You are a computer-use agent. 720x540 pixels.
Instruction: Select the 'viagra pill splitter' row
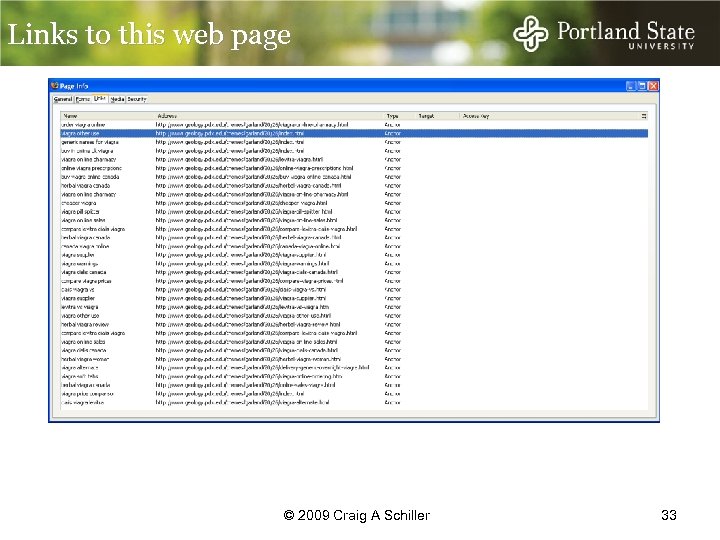pos(354,212)
